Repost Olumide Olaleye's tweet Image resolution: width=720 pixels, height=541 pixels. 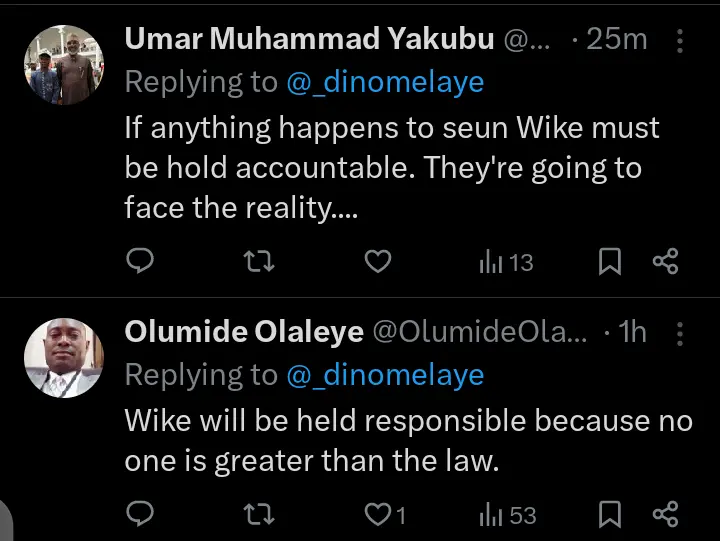[x=259, y=515]
